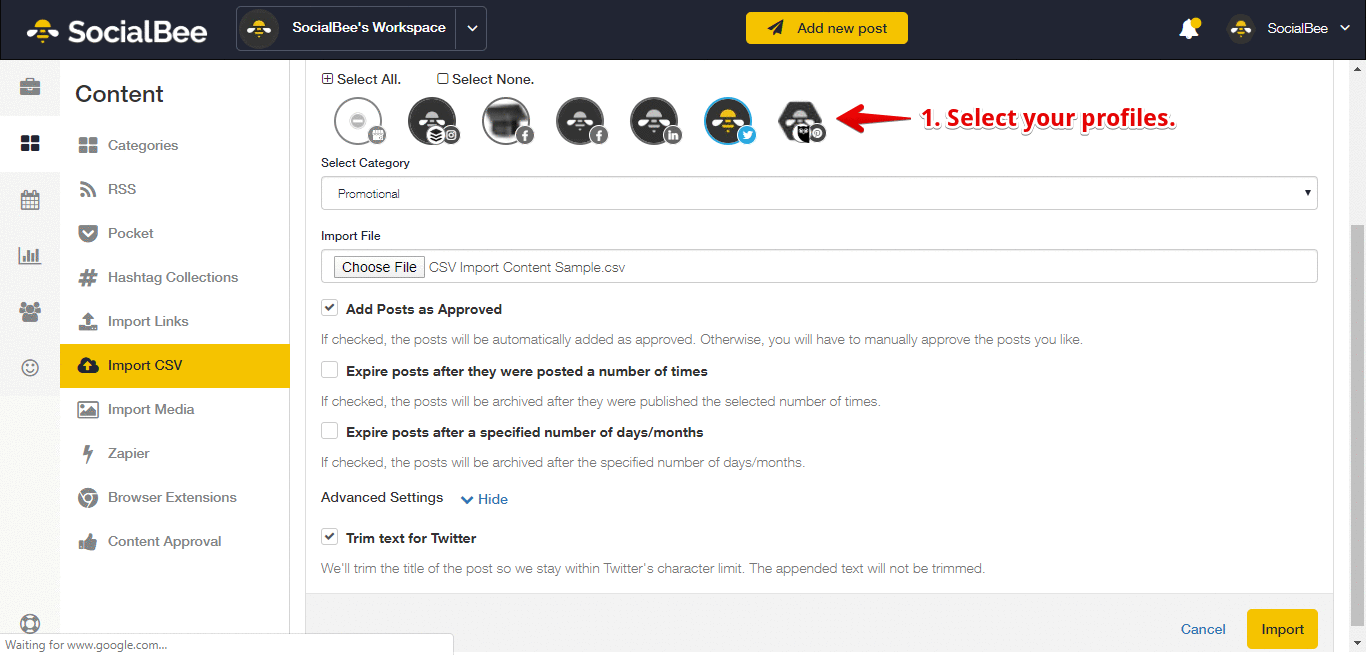Viewport: 1366px width, 655px height.
Task: Open the briefcase icon in left rail
Action: pos(30,86)
